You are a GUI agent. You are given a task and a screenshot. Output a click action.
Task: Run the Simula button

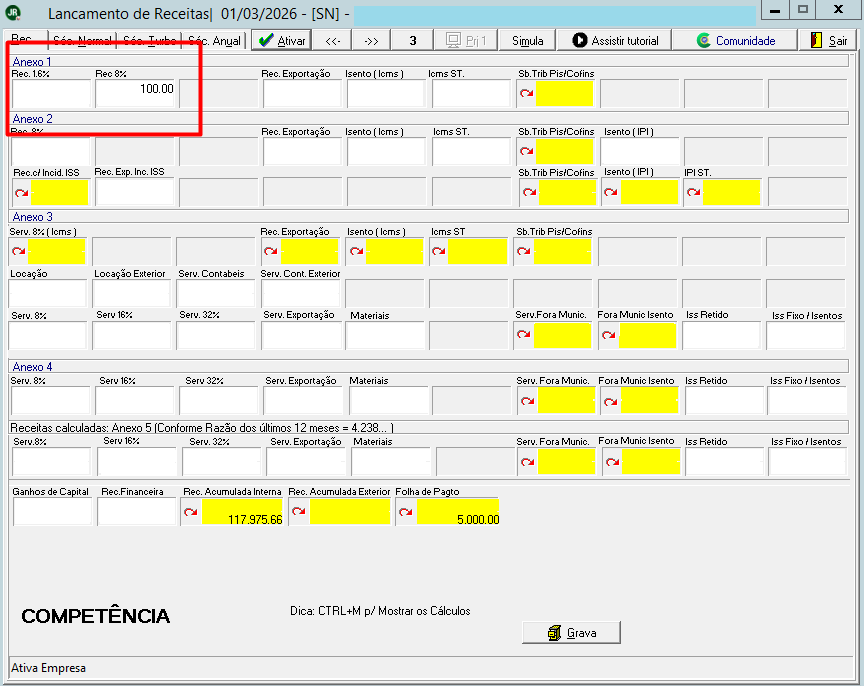click(x=527, y=40)
